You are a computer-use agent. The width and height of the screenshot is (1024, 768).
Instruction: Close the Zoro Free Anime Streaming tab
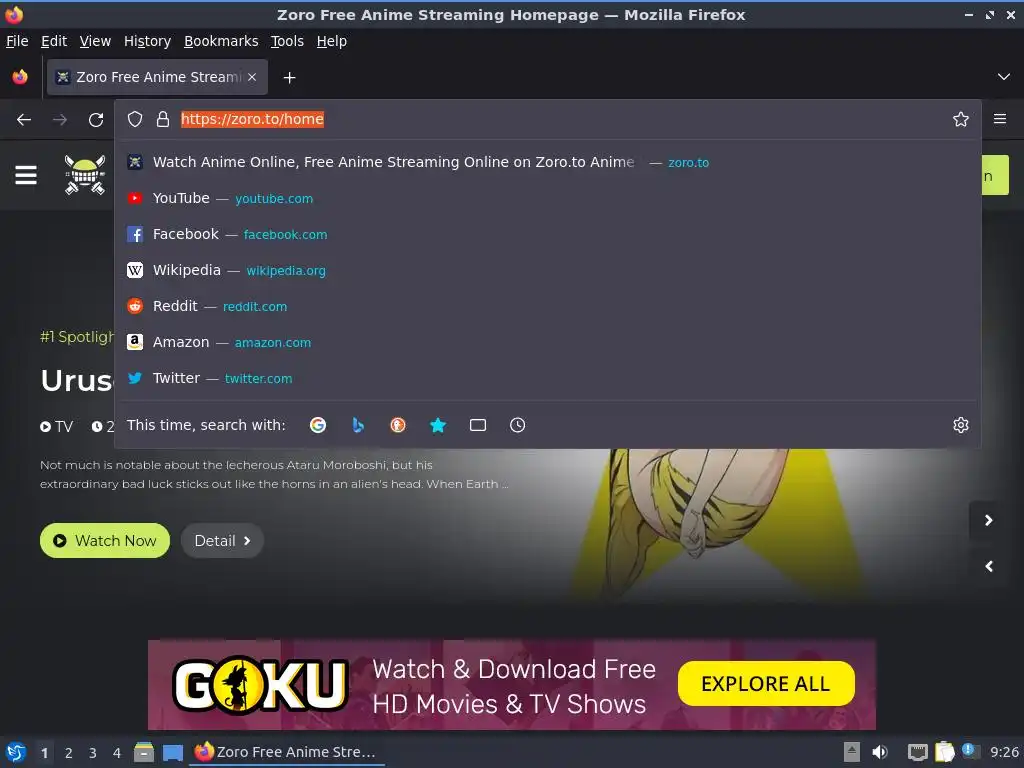click(252, 77)
